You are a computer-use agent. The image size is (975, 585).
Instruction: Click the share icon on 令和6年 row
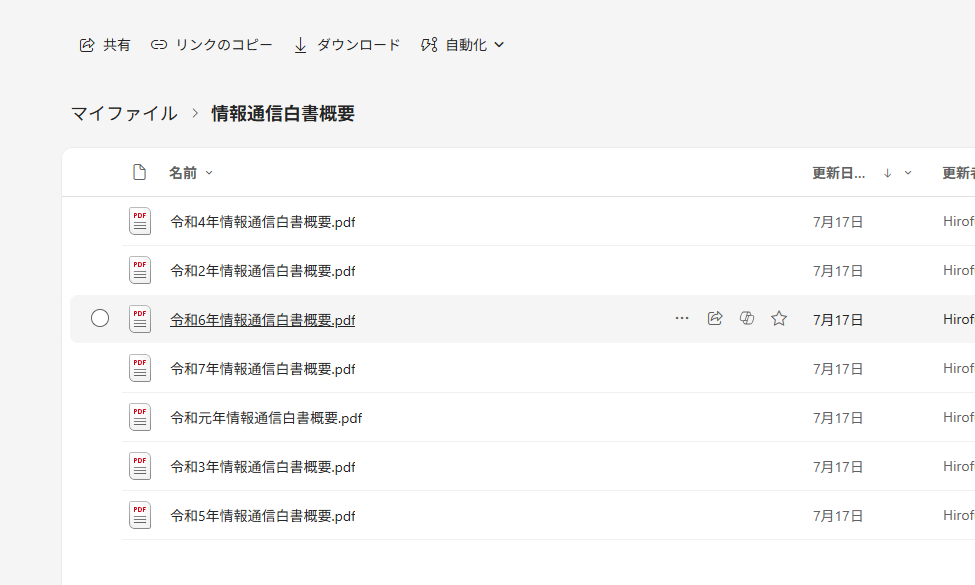(714, 319)
